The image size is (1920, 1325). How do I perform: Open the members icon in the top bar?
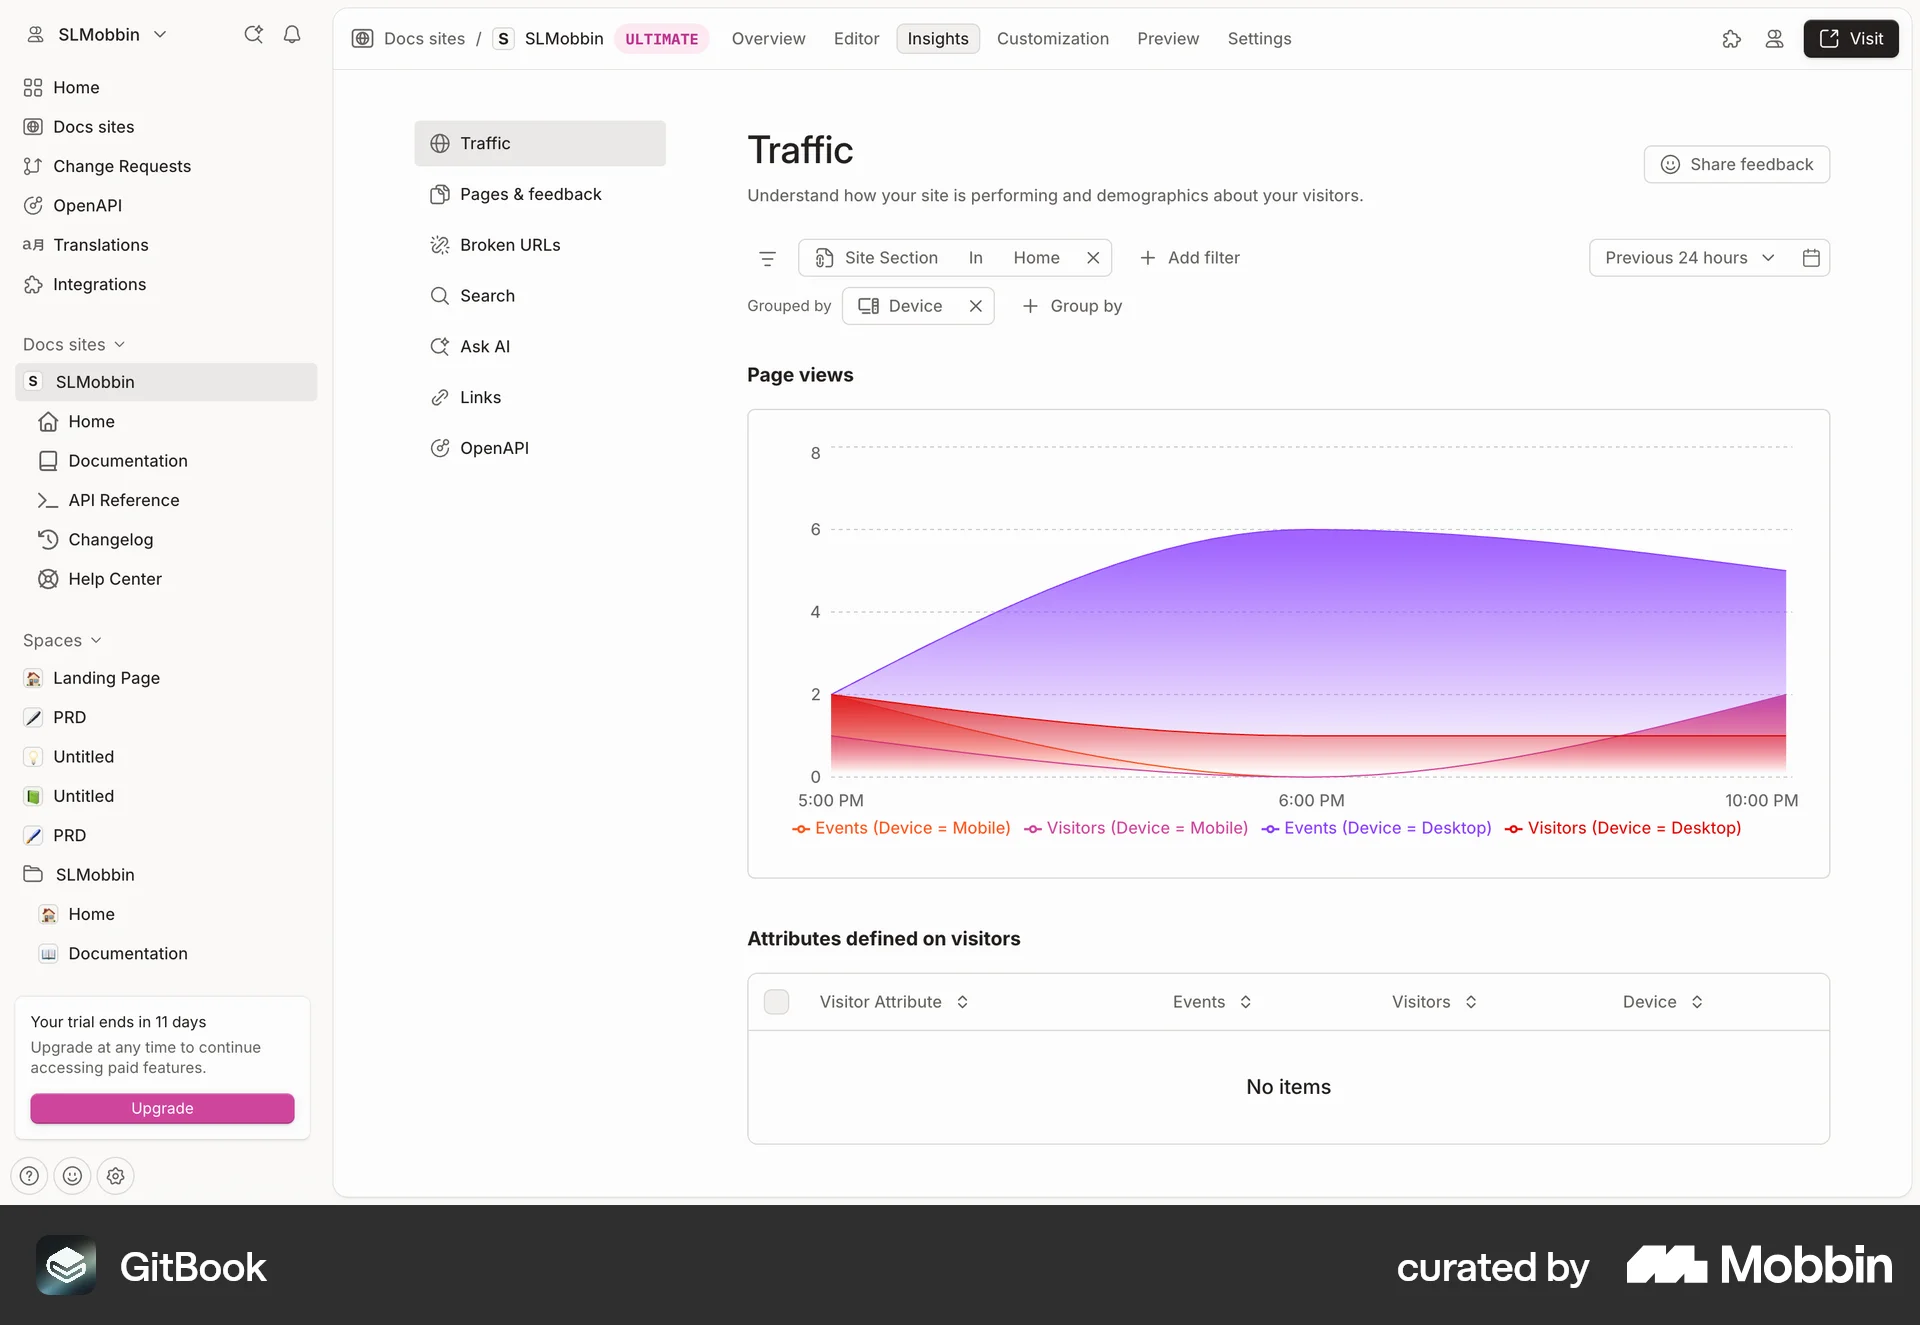point(1774,39)
